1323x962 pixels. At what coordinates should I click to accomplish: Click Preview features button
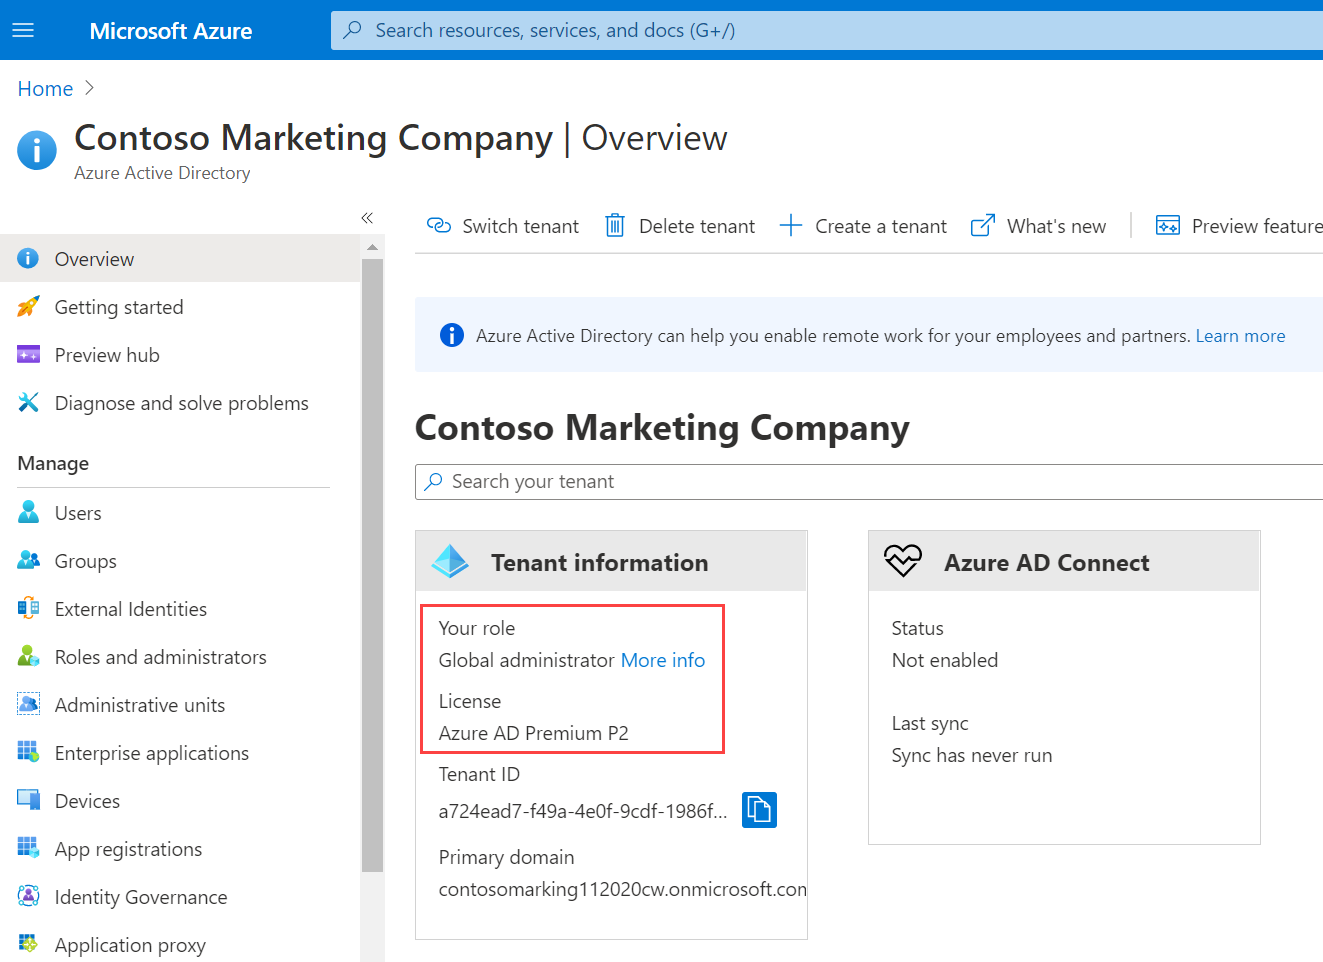coord(1239,226)
